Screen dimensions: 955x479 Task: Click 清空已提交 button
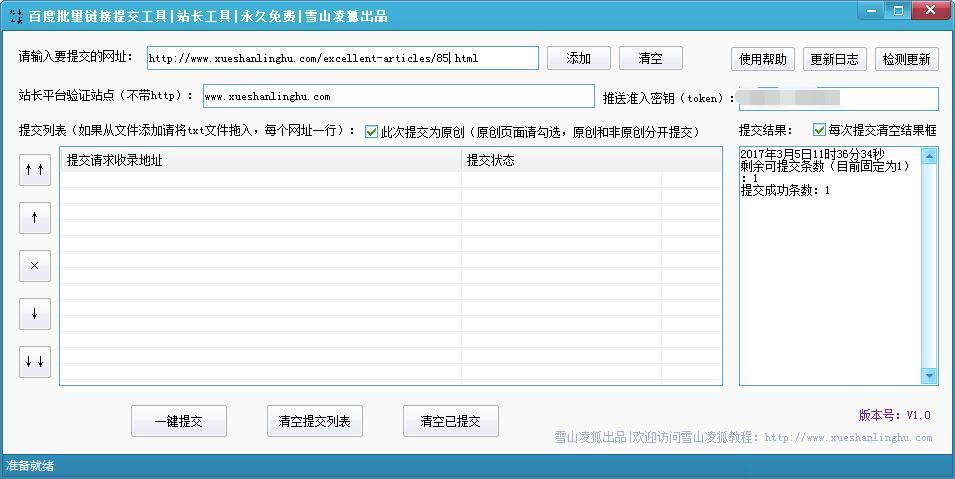(451, 421)
